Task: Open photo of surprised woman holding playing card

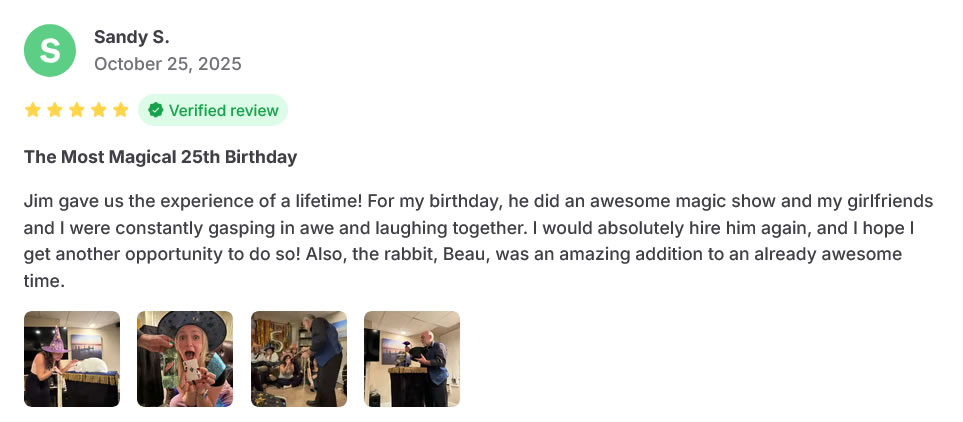Action: pos(185,359)
